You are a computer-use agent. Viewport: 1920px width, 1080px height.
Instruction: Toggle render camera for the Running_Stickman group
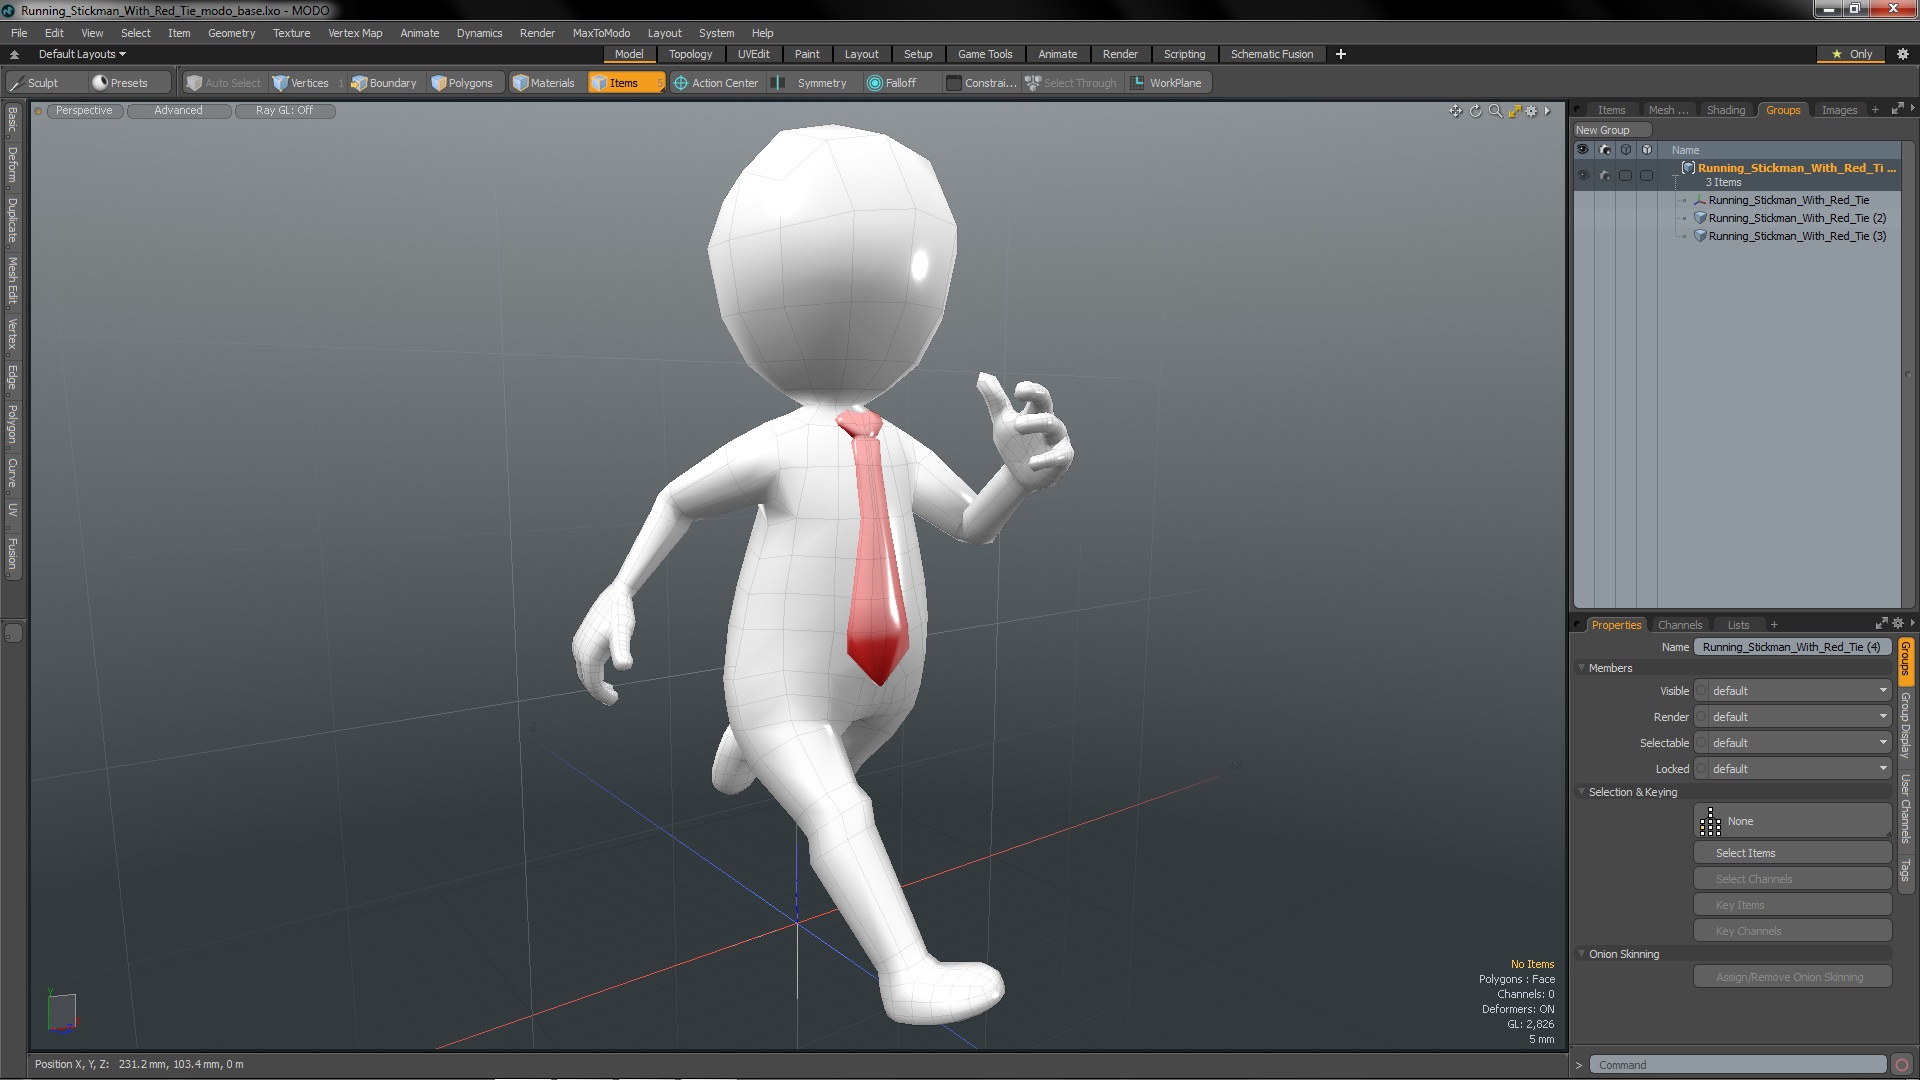(x=1605, y=175)
